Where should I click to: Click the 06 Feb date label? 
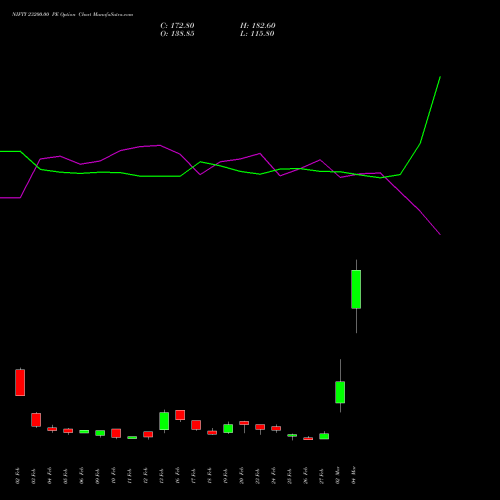pyautogui.click(x=82, y=476)
